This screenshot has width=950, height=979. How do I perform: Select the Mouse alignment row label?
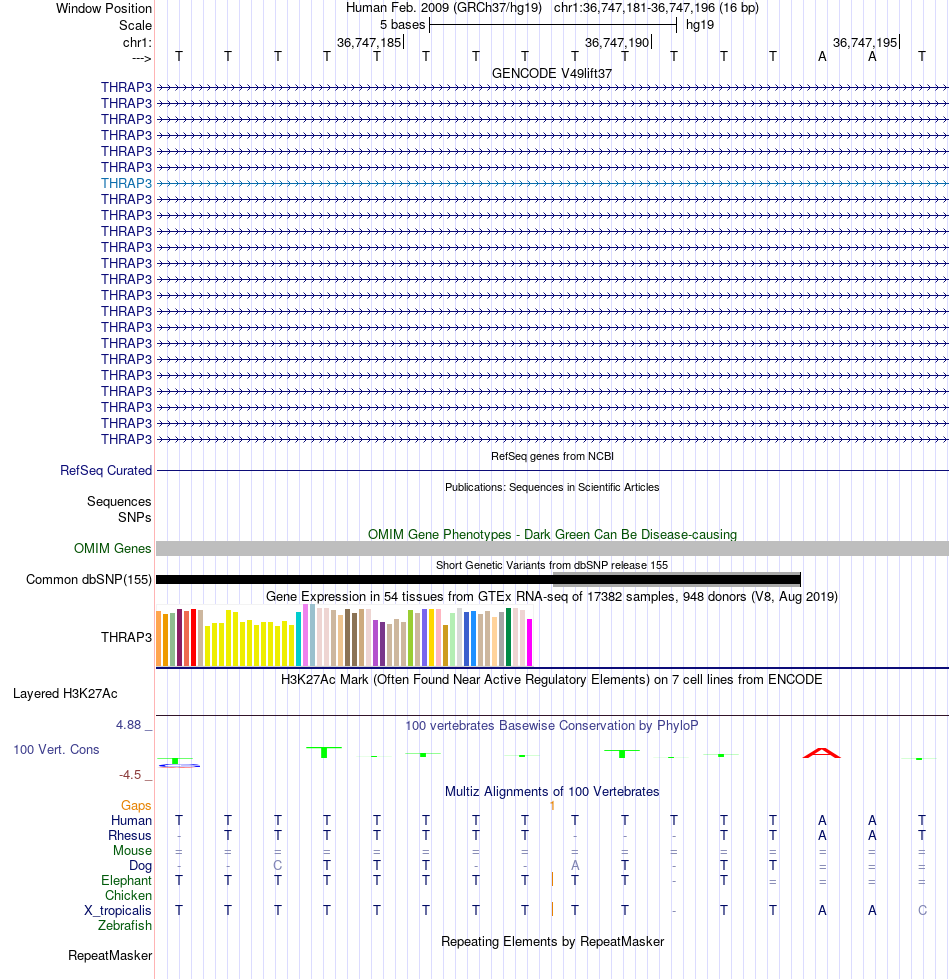[132, 850]
